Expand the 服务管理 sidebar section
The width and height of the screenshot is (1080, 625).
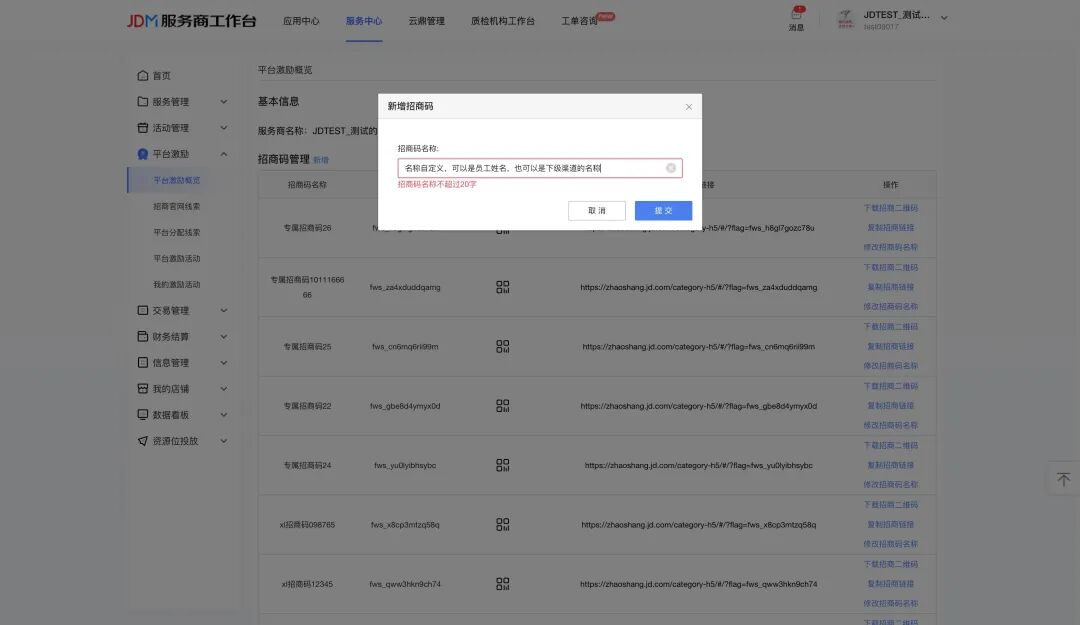pos(223,102)
